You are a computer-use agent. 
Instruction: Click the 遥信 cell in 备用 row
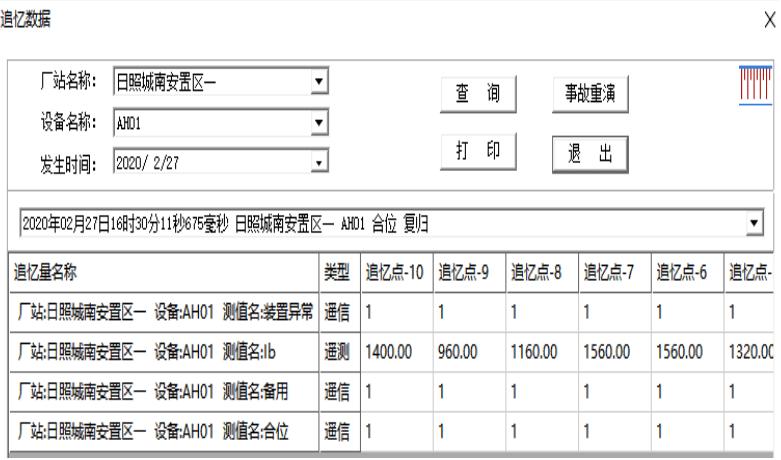point(340,392)
